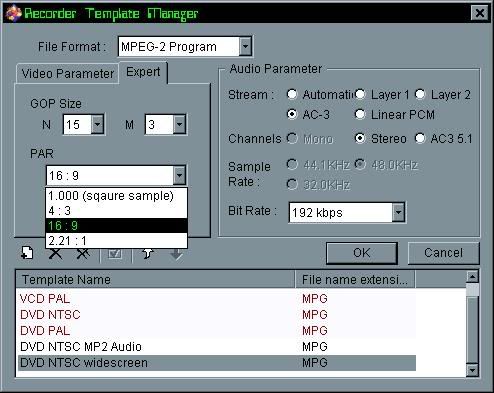This screenshot has height=393, width=494.
Task: Select AC-3 audio stream
Action: 292,114
